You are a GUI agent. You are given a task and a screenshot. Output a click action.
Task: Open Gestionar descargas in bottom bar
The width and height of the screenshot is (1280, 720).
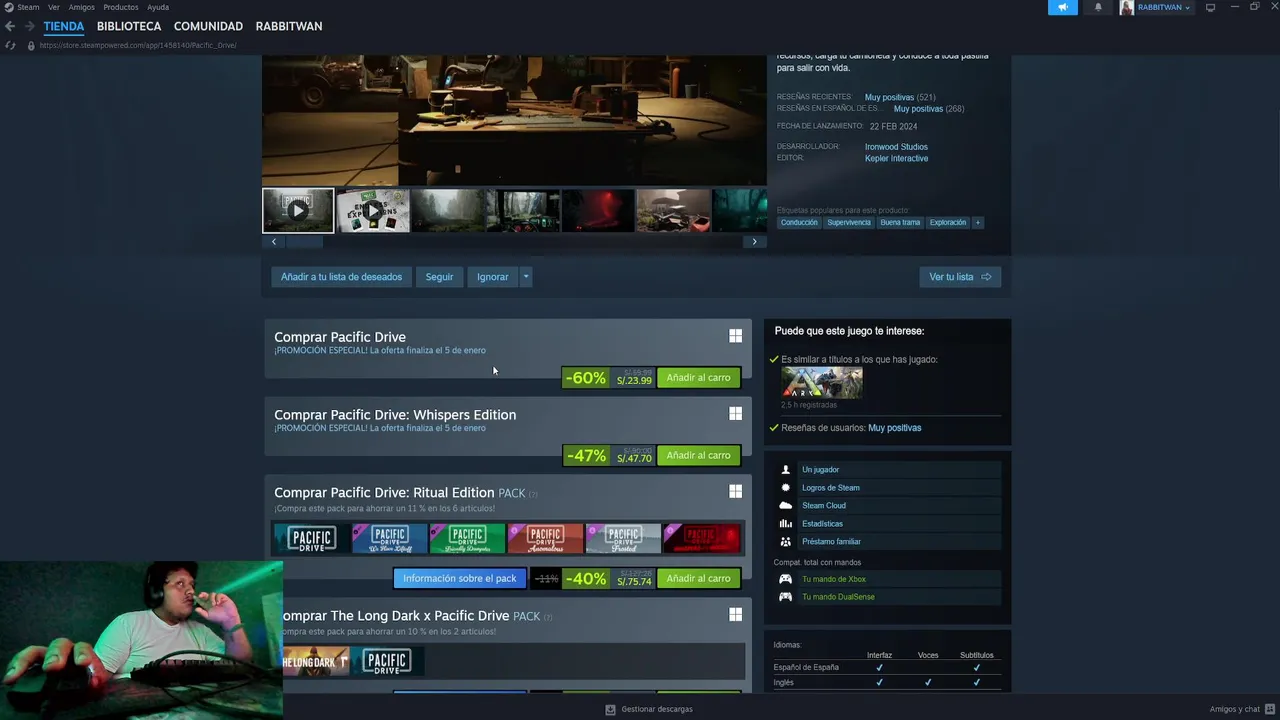coord(649,709)
